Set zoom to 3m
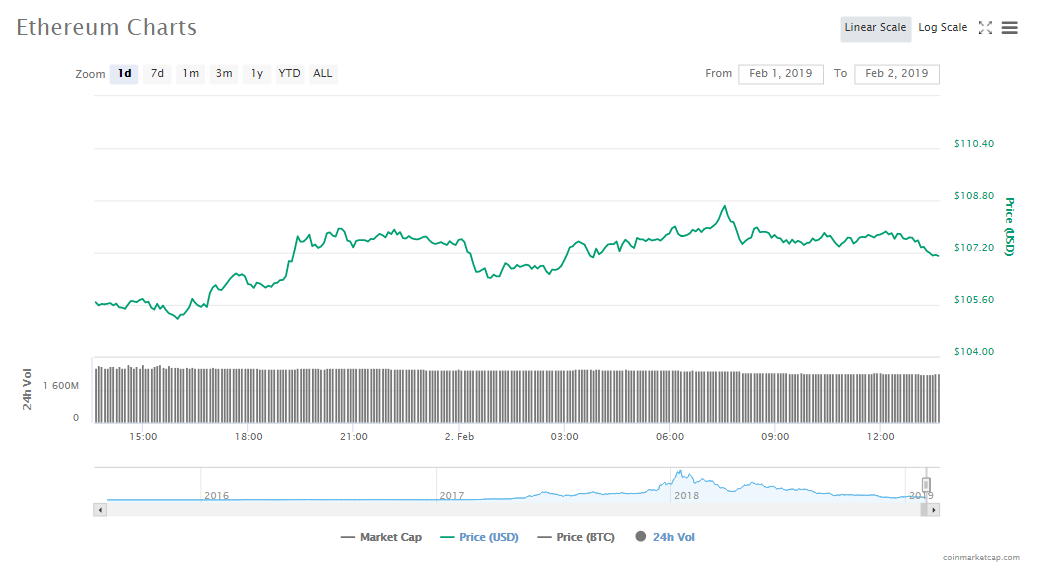 click(x=224, y=73)
